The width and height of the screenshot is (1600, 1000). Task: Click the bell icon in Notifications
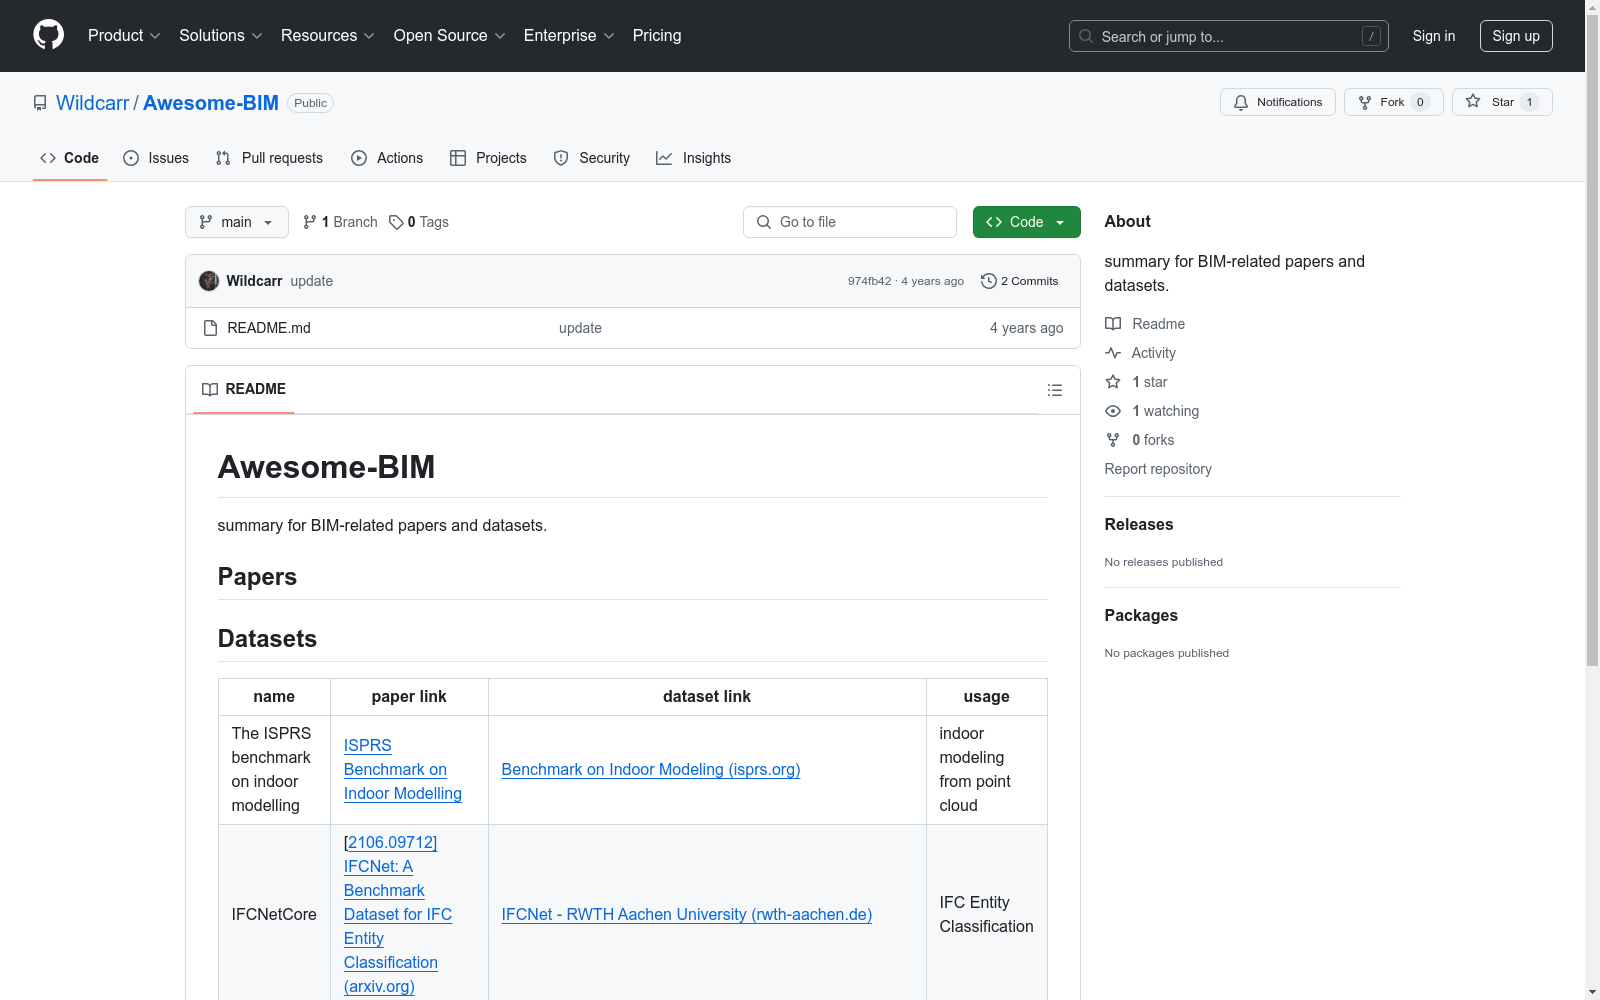pyautogui.click(x=1241, y=102)
